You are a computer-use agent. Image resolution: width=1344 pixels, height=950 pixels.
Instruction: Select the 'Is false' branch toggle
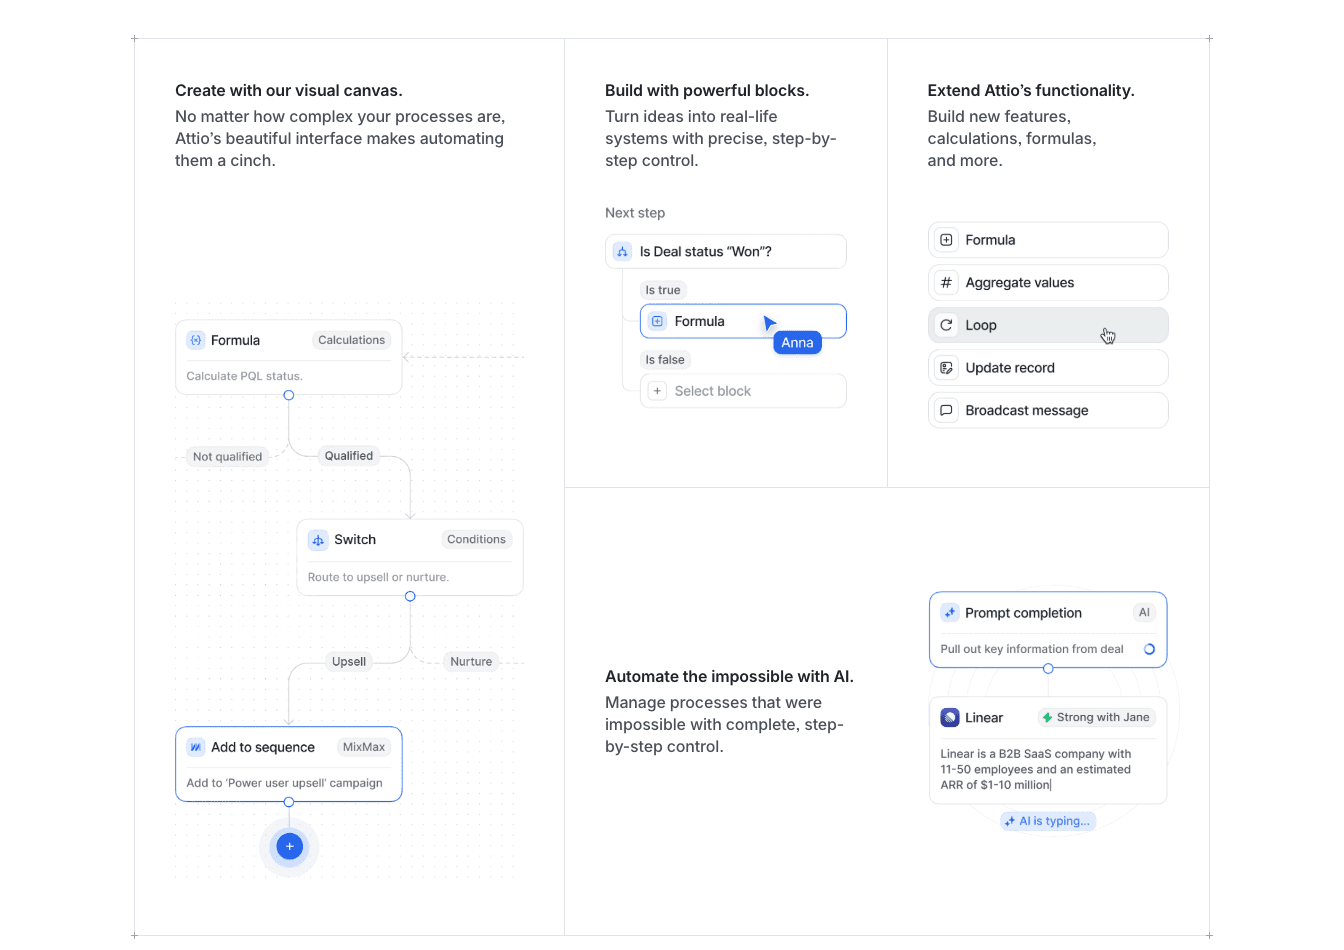point(664,359)
